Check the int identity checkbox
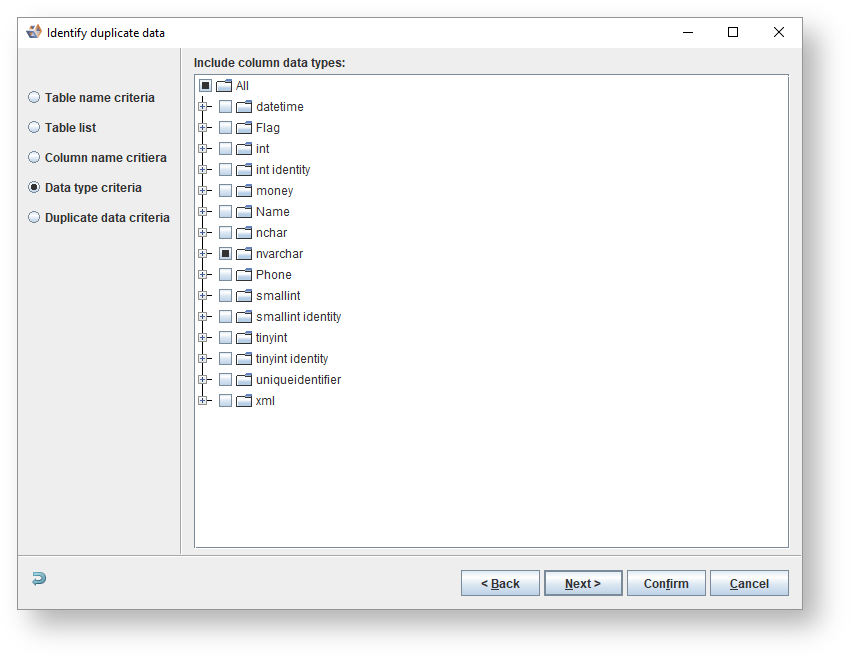Image resolution: width=851 pixels, height=658 pixels. coord(225,169)
